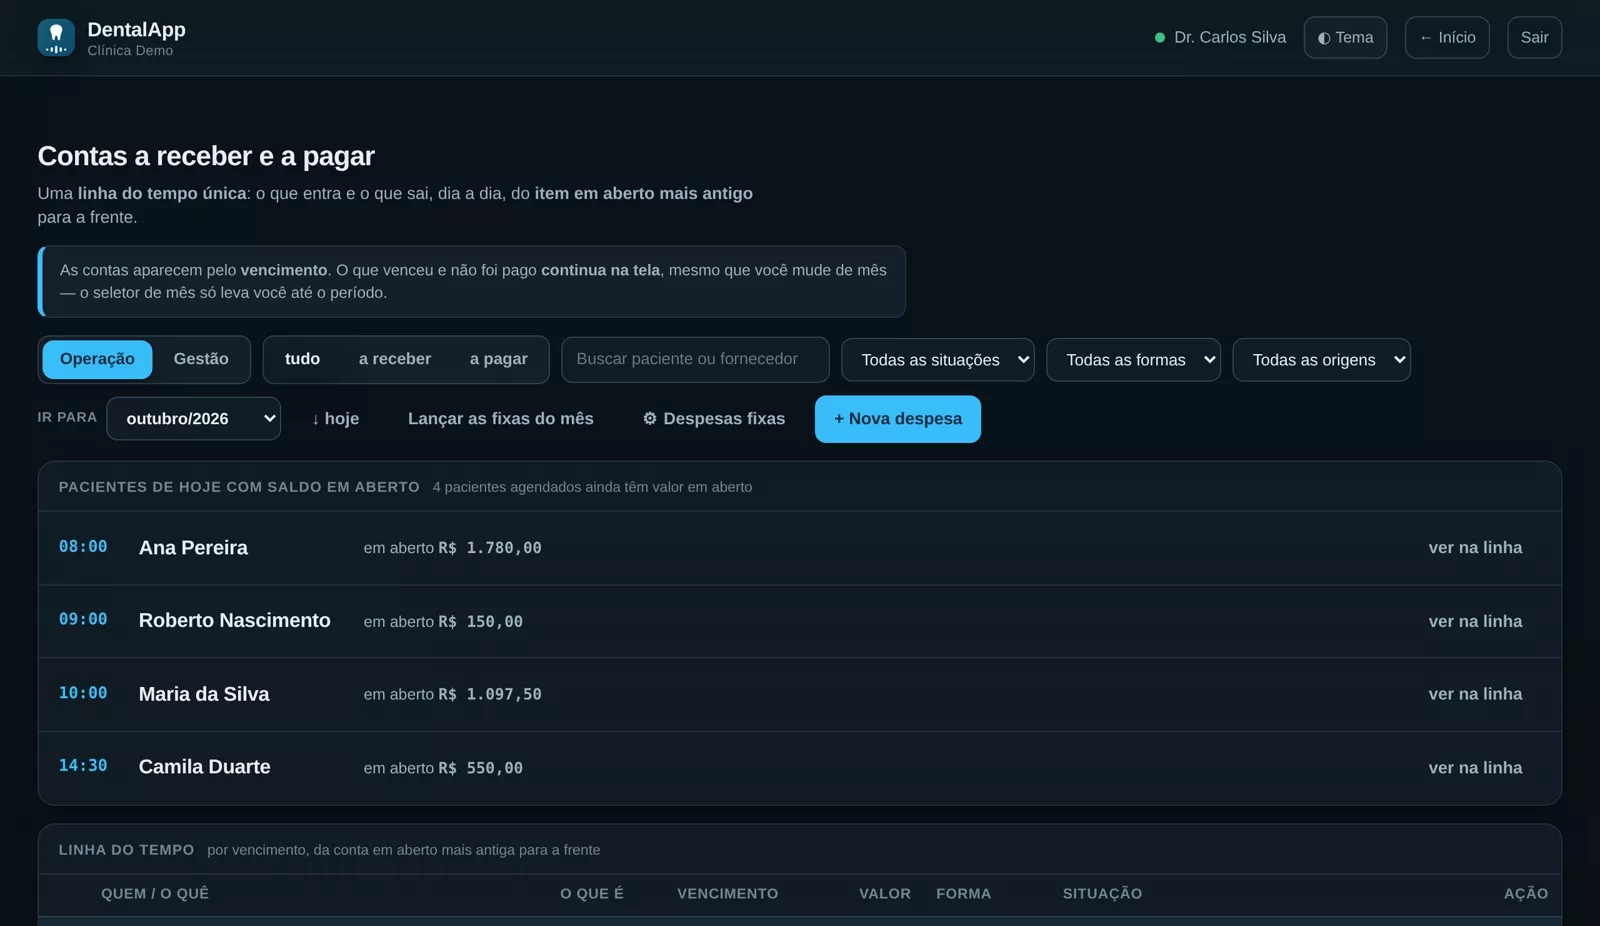This screenshot has width=1600, height=926.
Task: Switch to the Gestão view
Action: (x=201, y=359)
